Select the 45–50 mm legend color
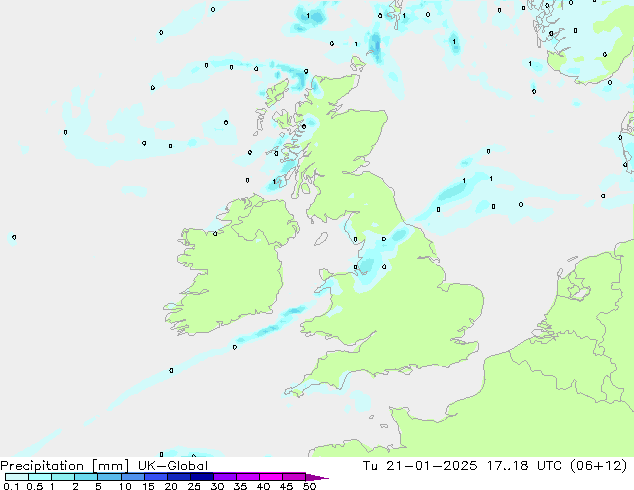This screenshot has width=634, height=490. [294, 477]
